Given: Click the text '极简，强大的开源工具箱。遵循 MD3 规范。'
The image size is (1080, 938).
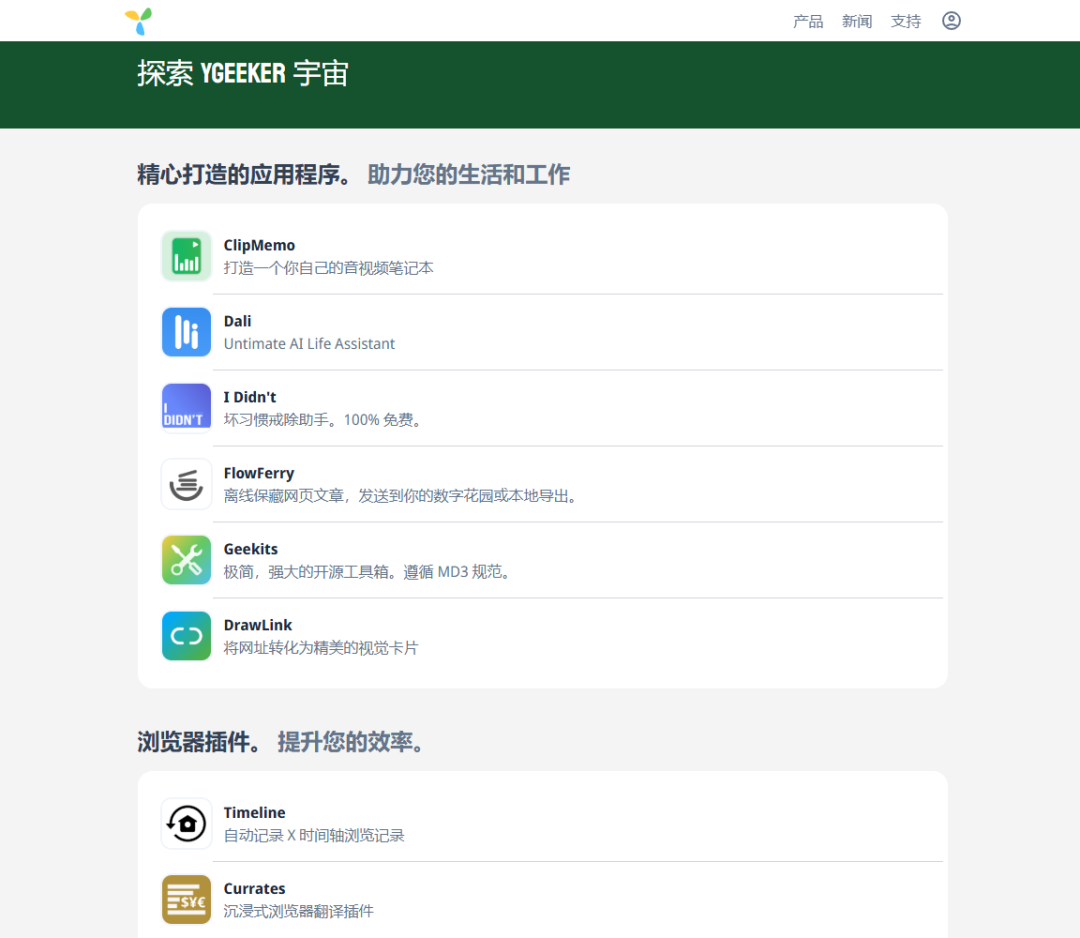Looking at the screenshot, I should 366,572.
